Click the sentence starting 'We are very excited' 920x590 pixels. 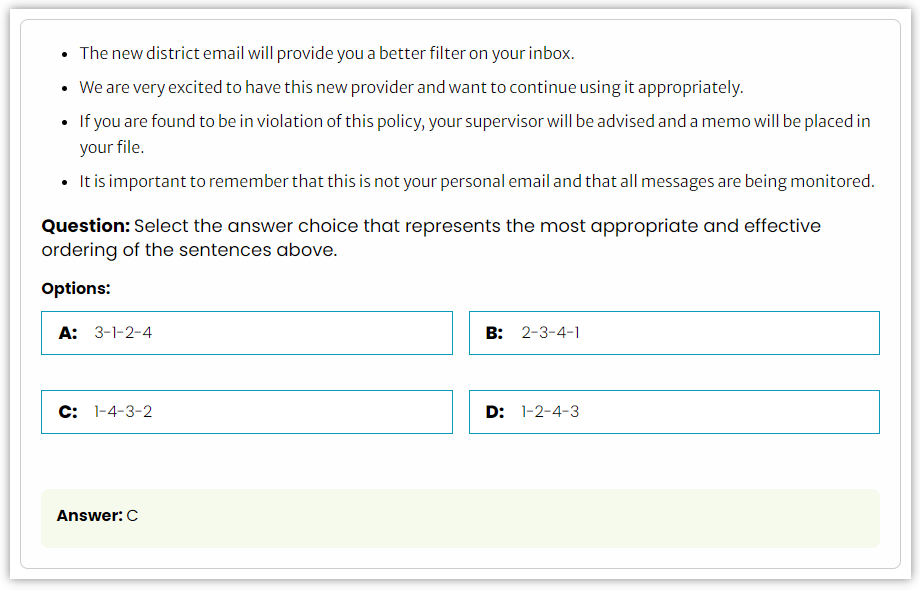pos(411,87)
